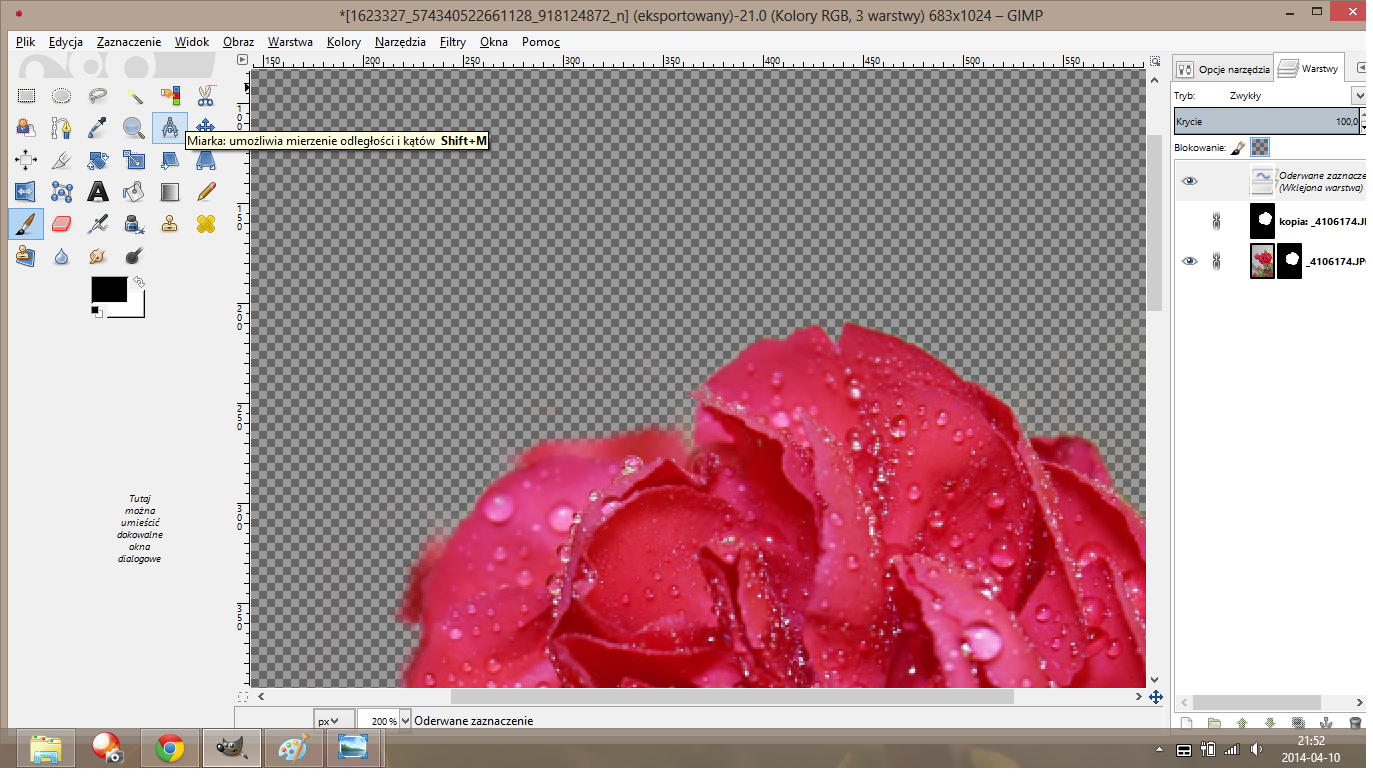Switch to the Opcje narzędzia tab
The height and width of the screenshot is (777, 1373).
point(1223,69)
